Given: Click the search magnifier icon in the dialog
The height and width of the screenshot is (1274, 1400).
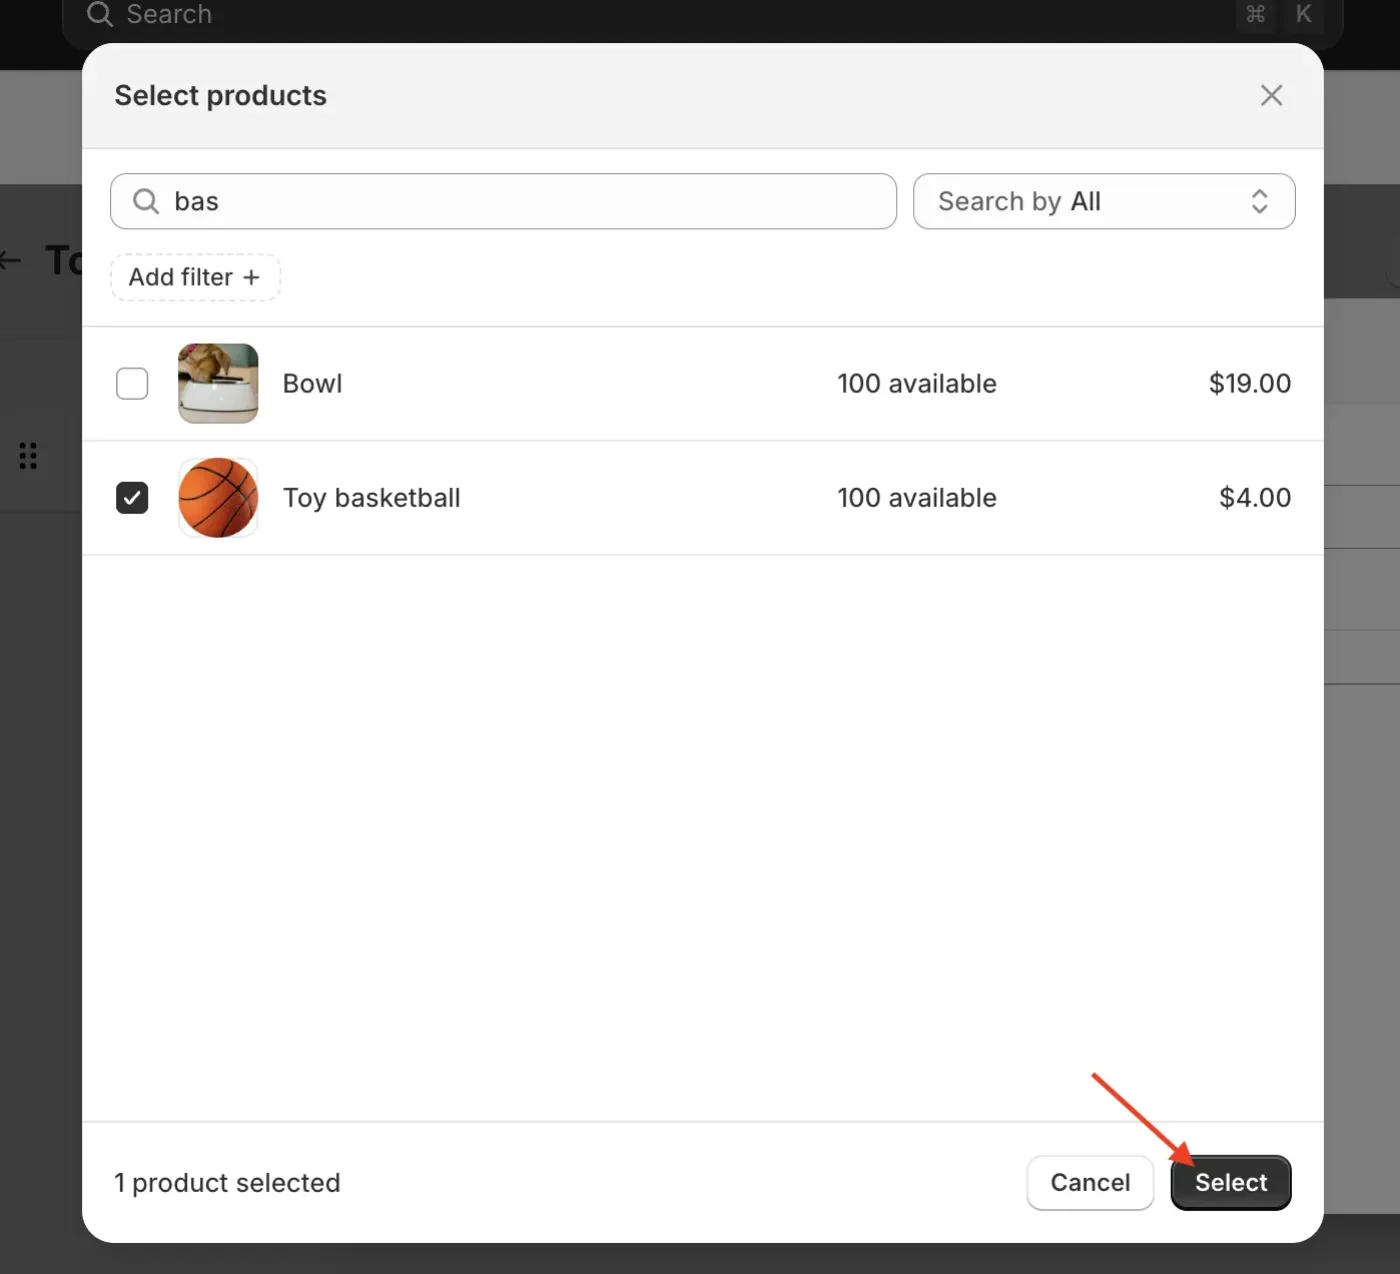Looking at the screenshot, I should 145,201.
